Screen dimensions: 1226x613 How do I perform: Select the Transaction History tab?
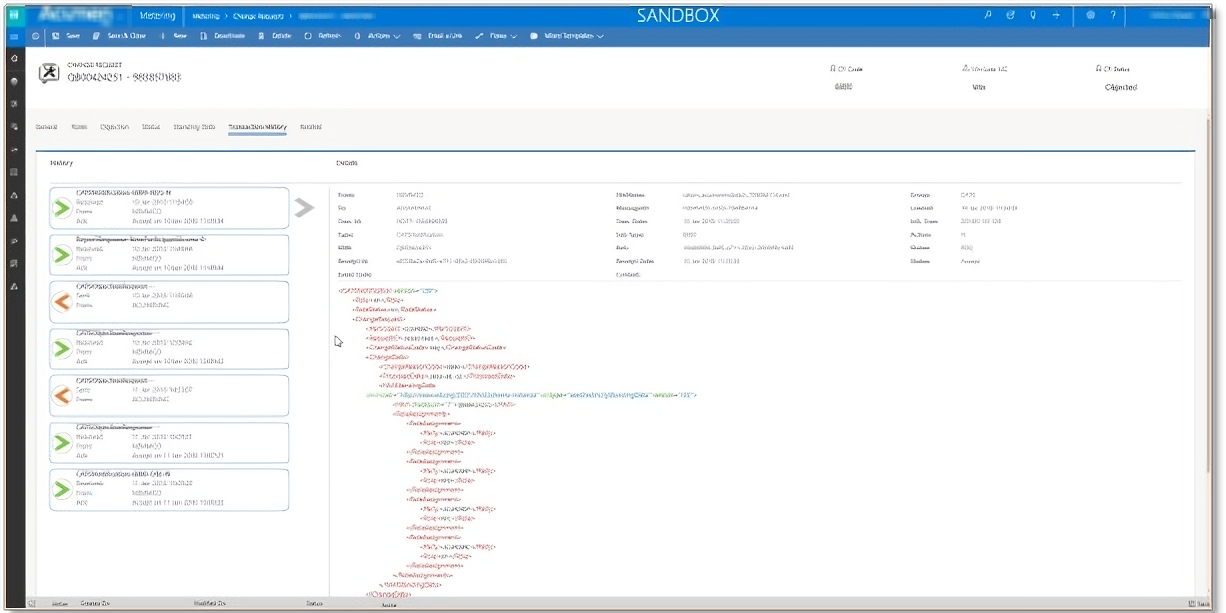(257, 127)
